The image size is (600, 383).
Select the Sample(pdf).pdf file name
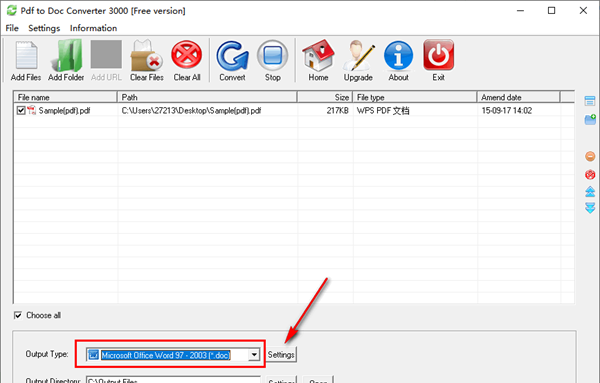64,111
